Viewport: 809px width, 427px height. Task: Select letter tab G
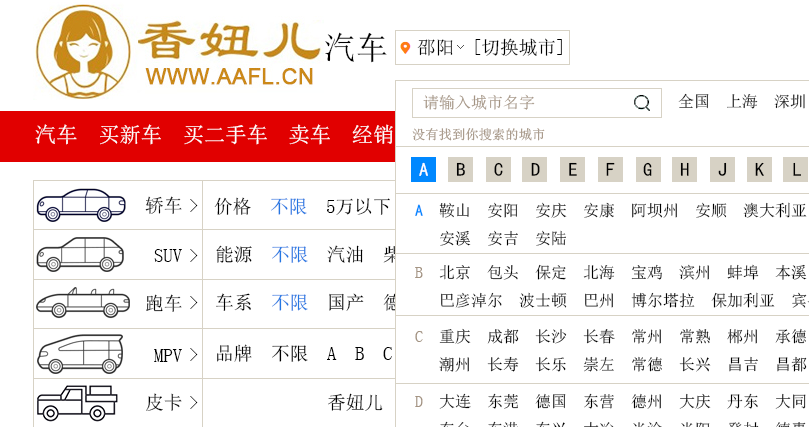[648, 169]
